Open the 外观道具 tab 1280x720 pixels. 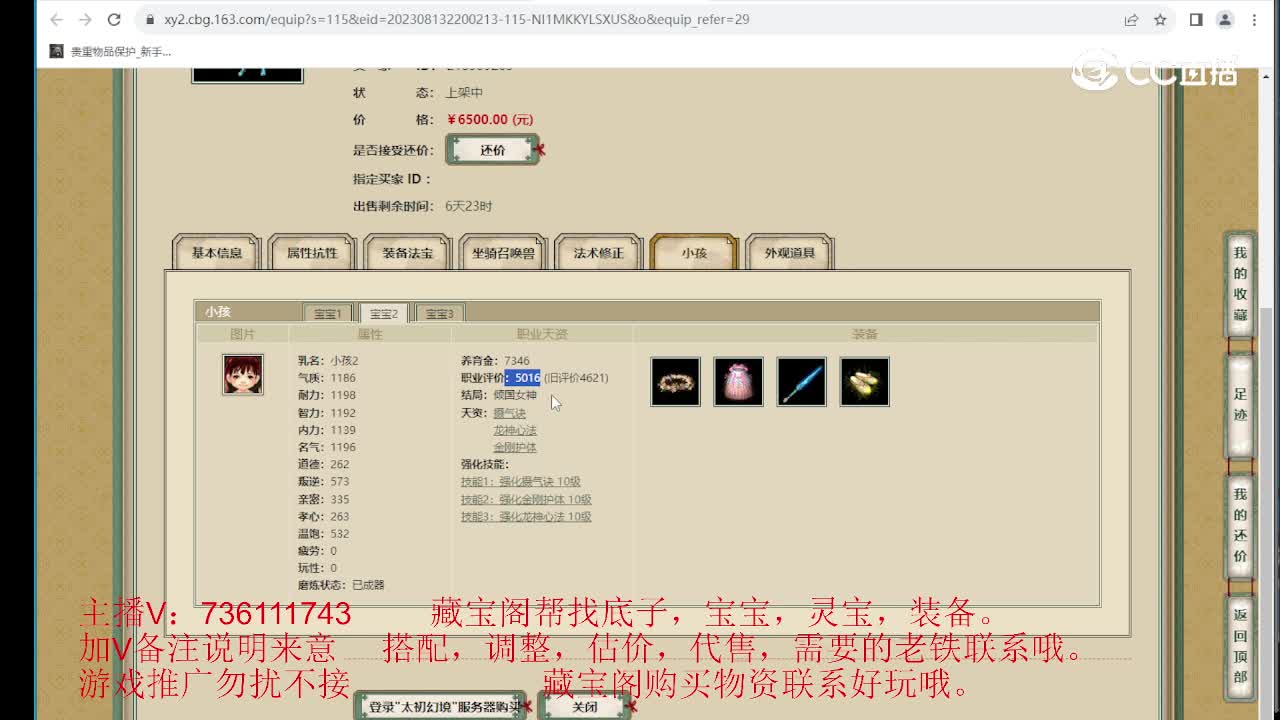(x=789, y=253)
